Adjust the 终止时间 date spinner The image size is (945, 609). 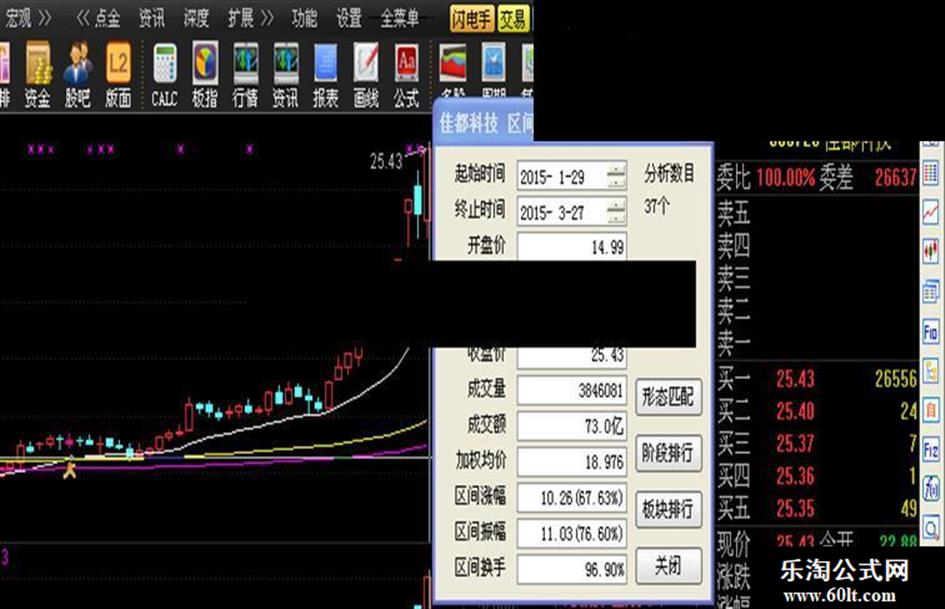[616, 212]
